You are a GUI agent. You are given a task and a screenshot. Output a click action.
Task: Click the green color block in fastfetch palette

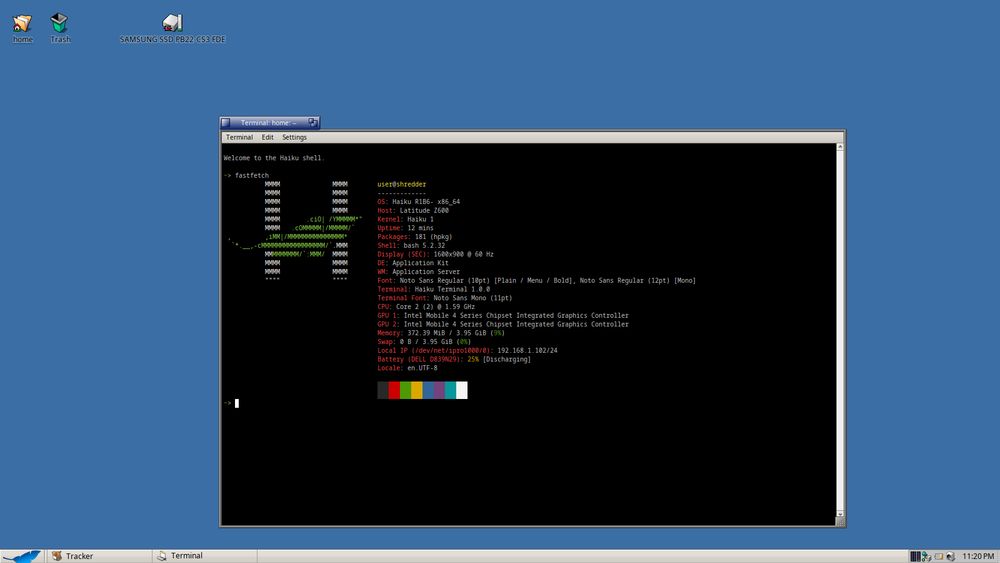405,390
